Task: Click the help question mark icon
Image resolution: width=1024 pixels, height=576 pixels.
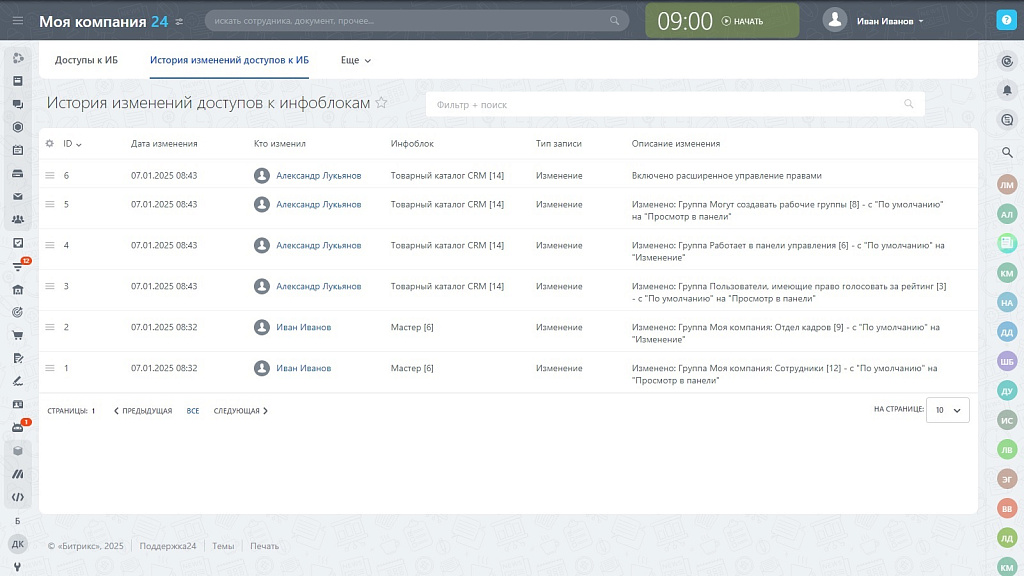Action: [x=1006, y=20]
